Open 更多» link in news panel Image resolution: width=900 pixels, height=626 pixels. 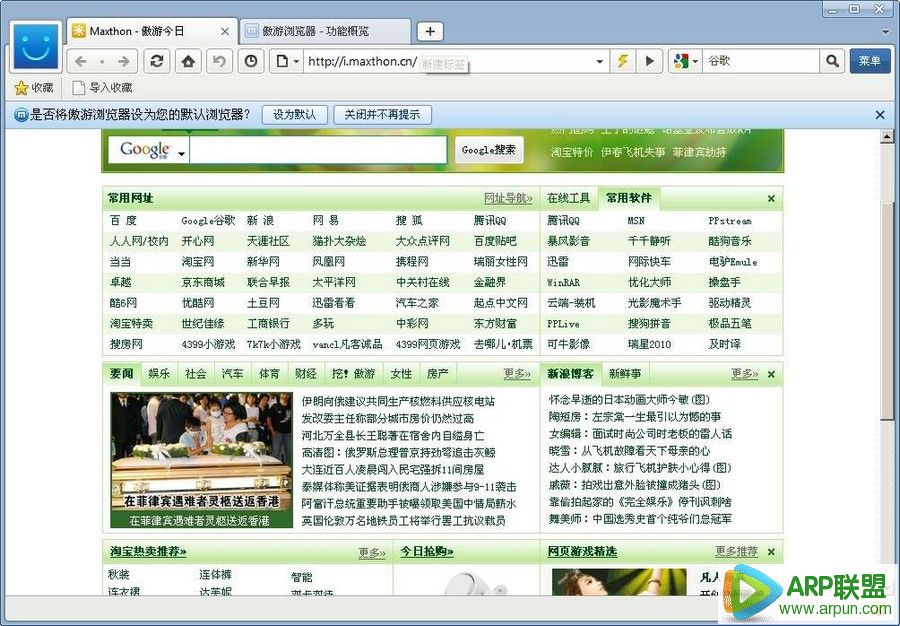pos(517,374)
